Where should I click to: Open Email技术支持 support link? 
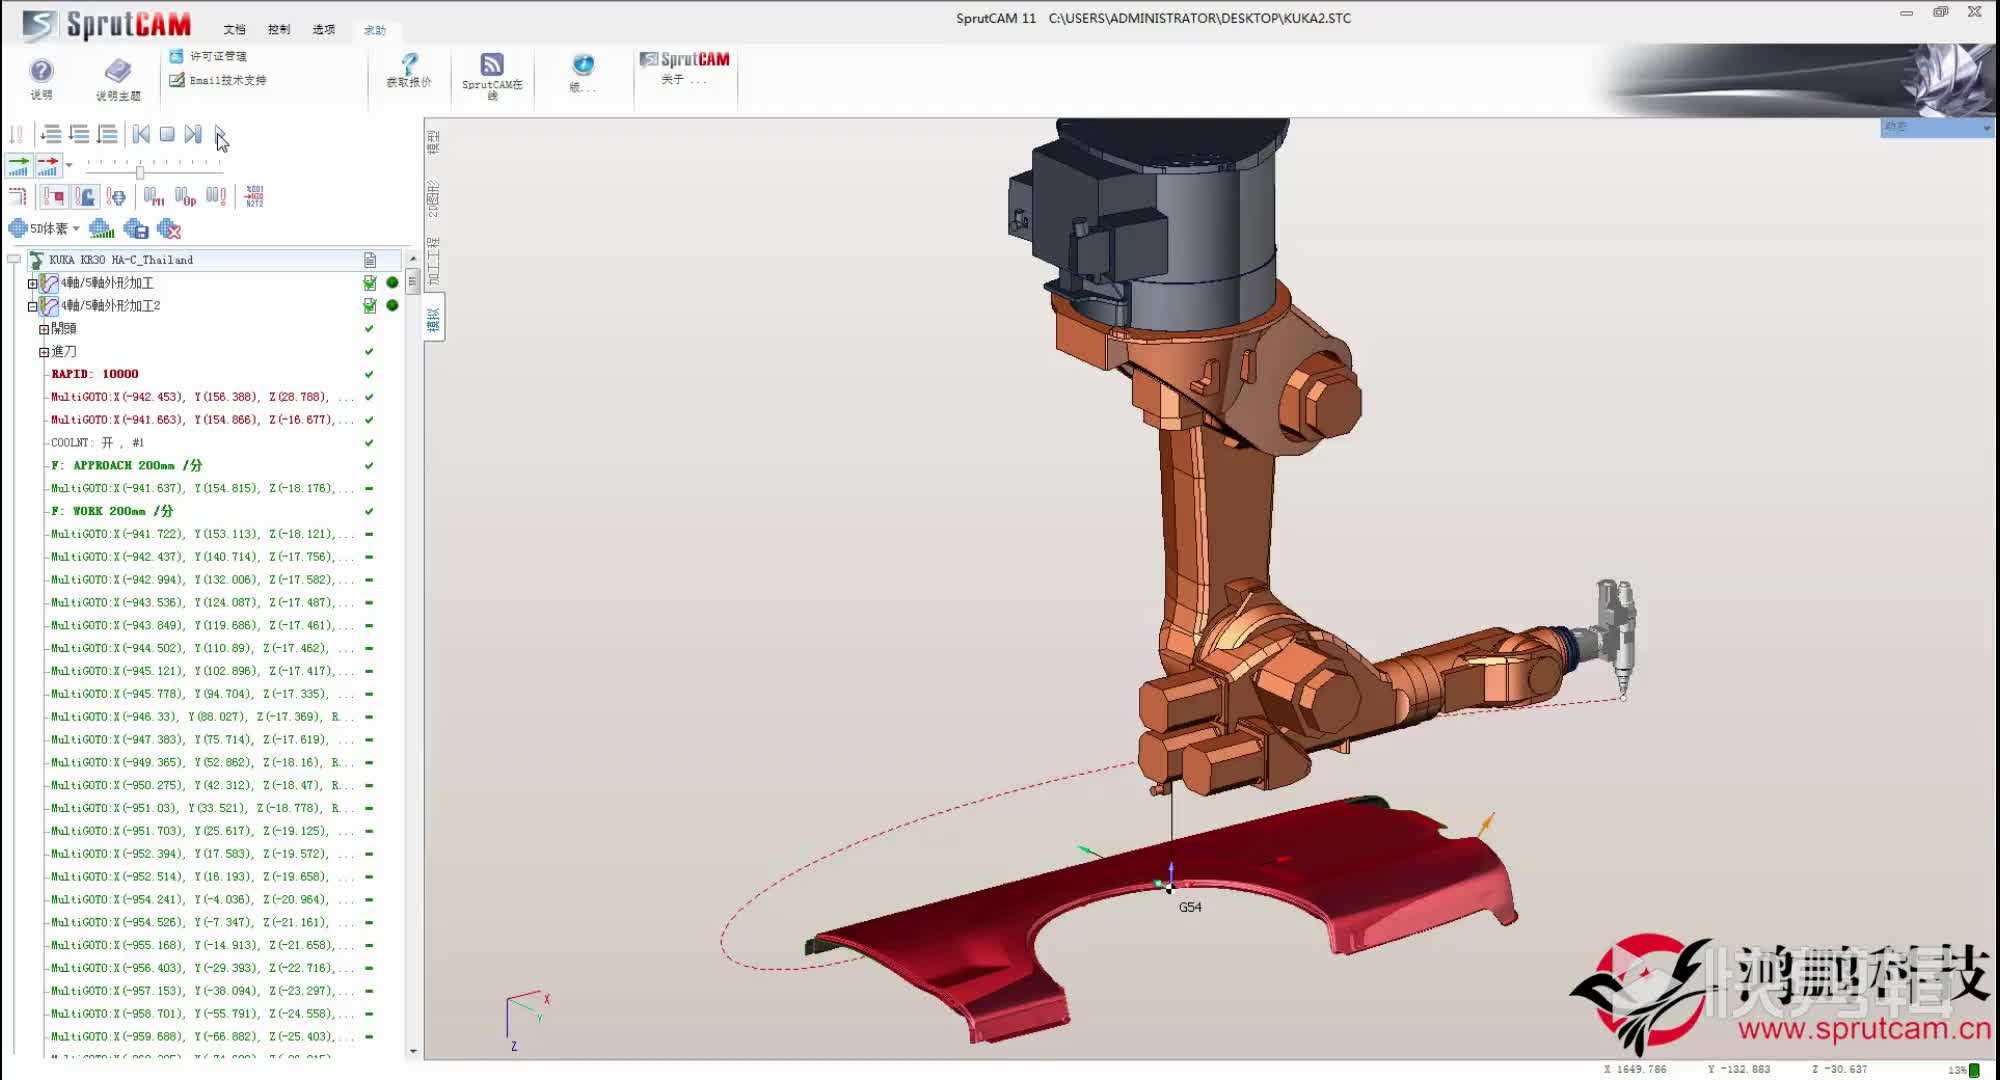tap(217, 80)
